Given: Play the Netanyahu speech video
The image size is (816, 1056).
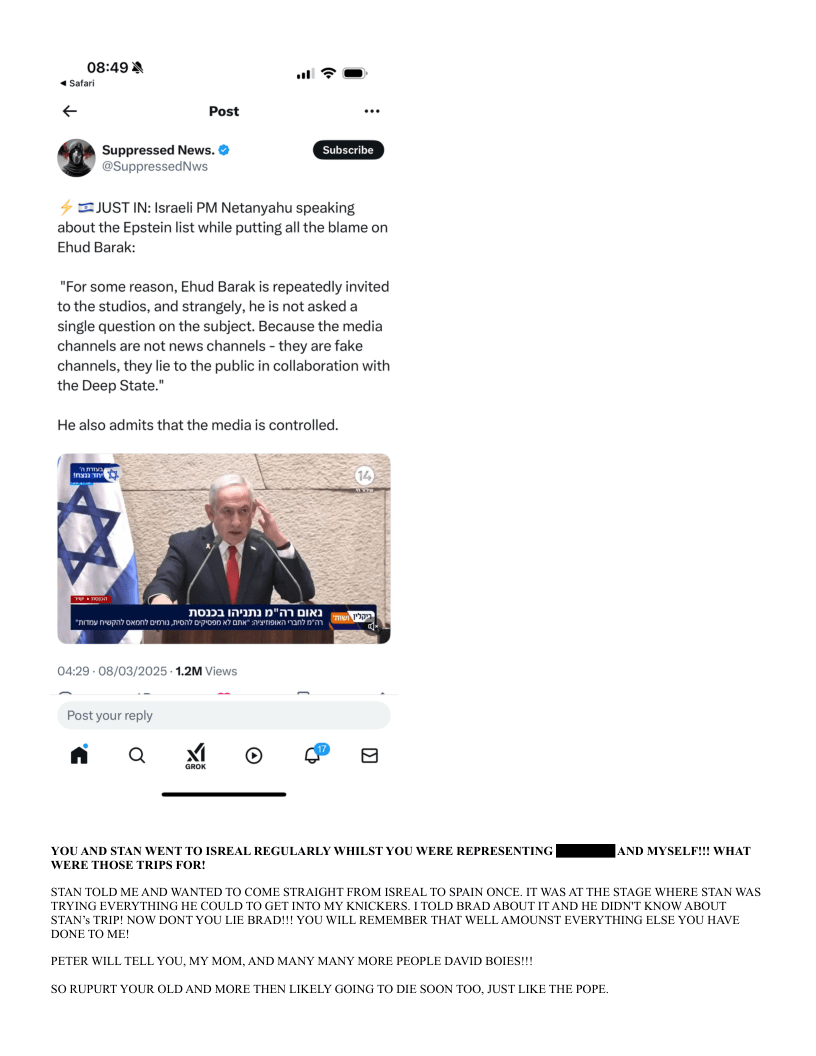Looking at the screenshot, I should tap(224, 548).
